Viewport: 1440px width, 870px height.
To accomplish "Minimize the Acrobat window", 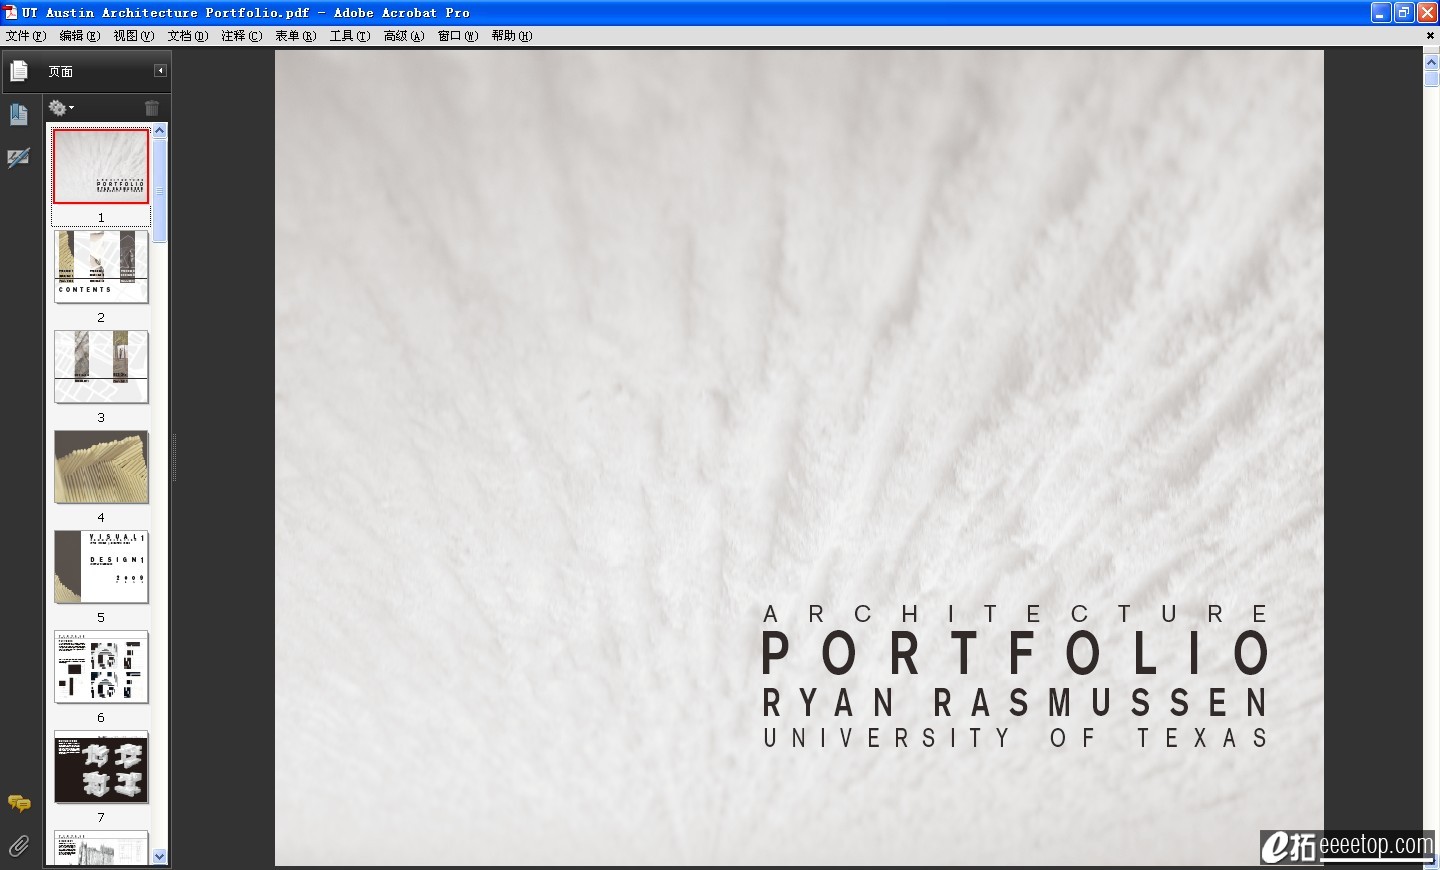I will 1381,12.
